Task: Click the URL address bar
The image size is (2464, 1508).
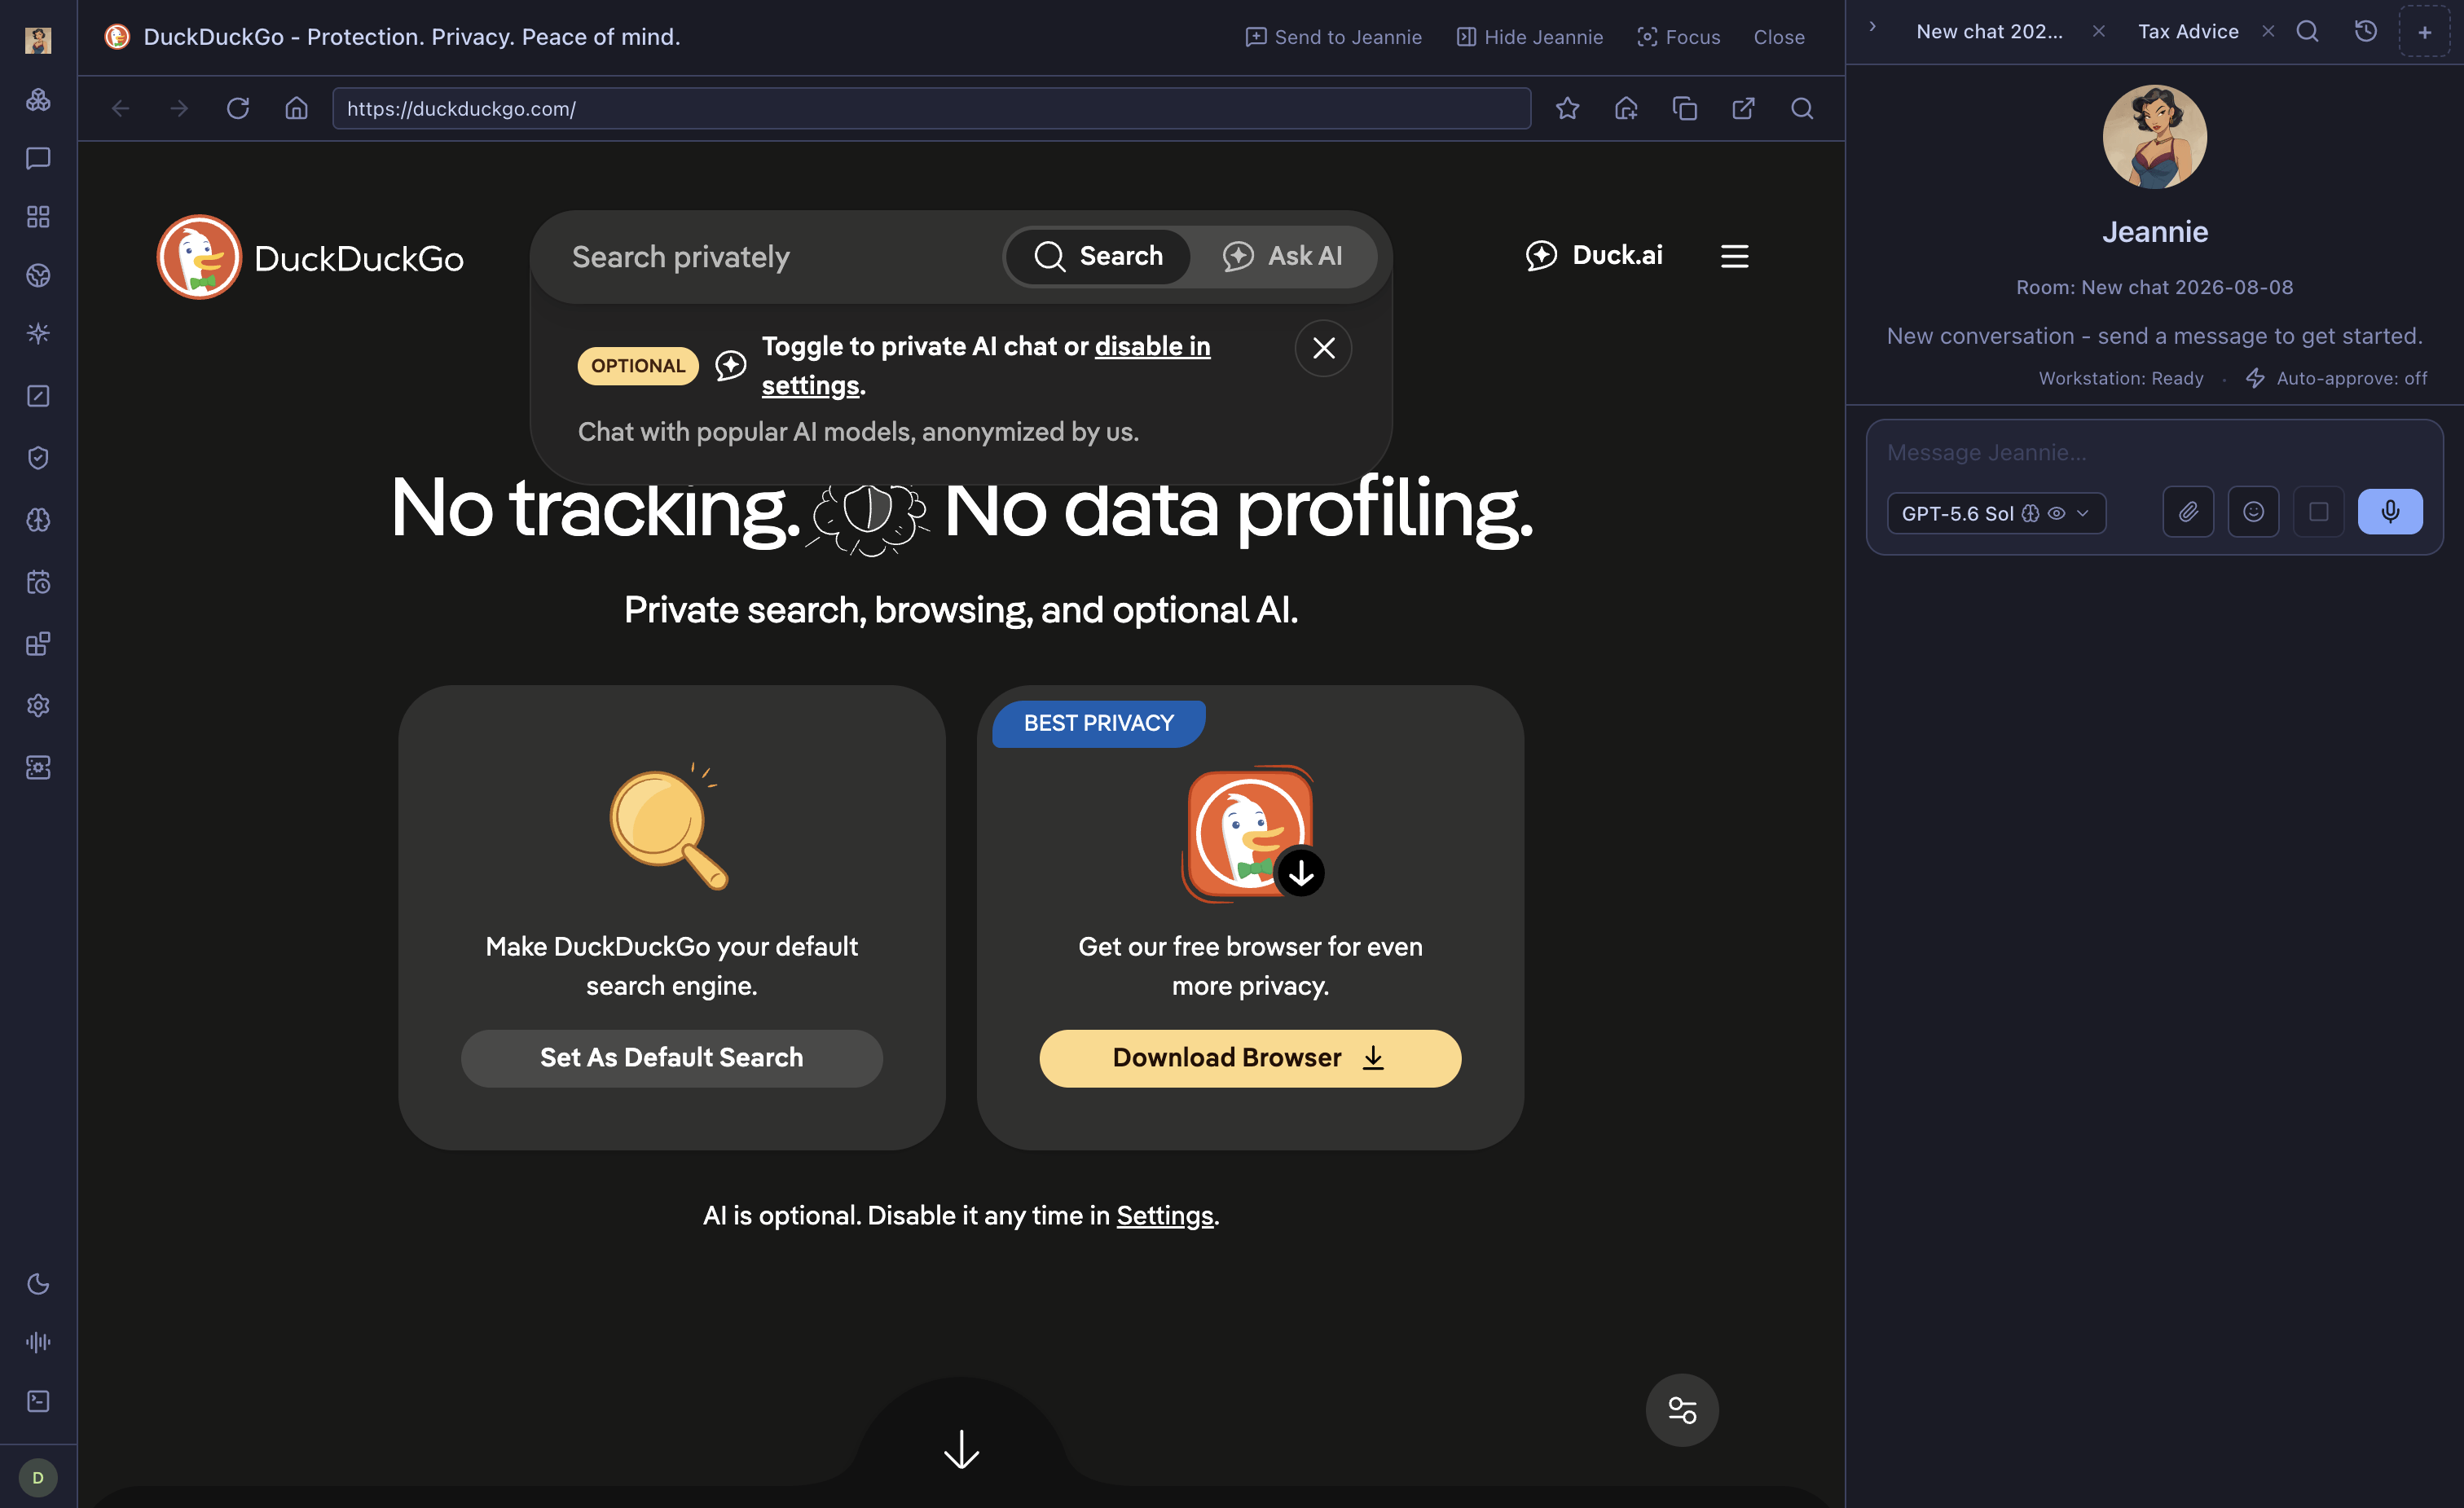Action: (931, 108)
